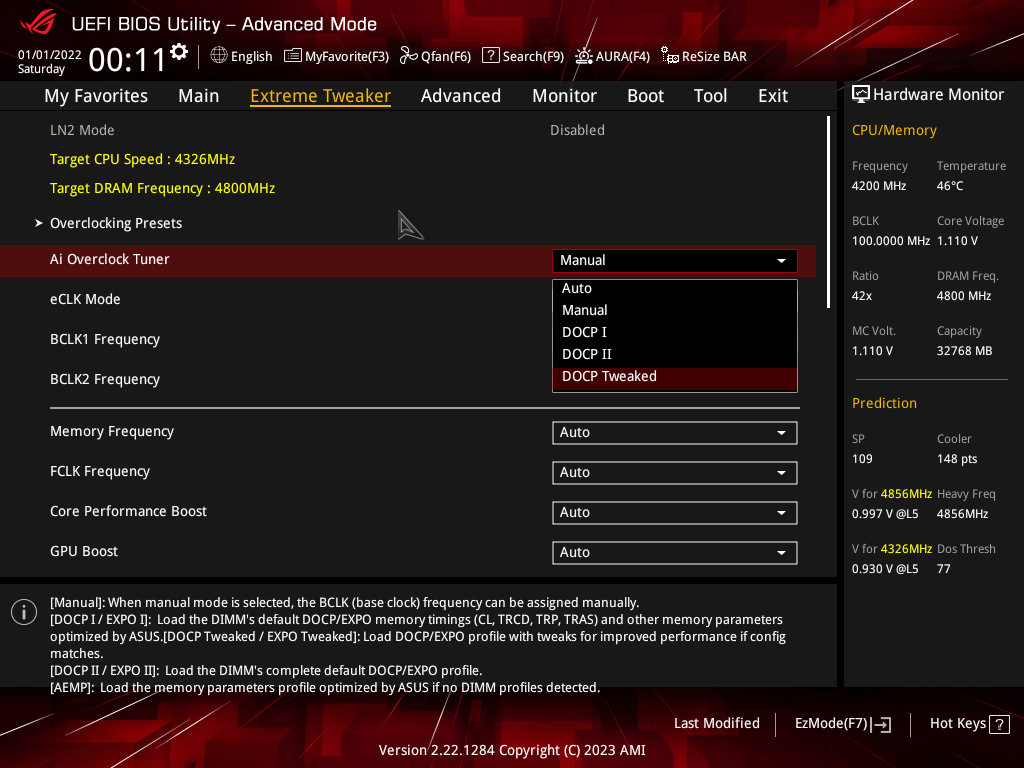The height and width of the screenshot is (768, 1024).
Task: Click the EzMode exit arrow icon
Action: (881, 724)
